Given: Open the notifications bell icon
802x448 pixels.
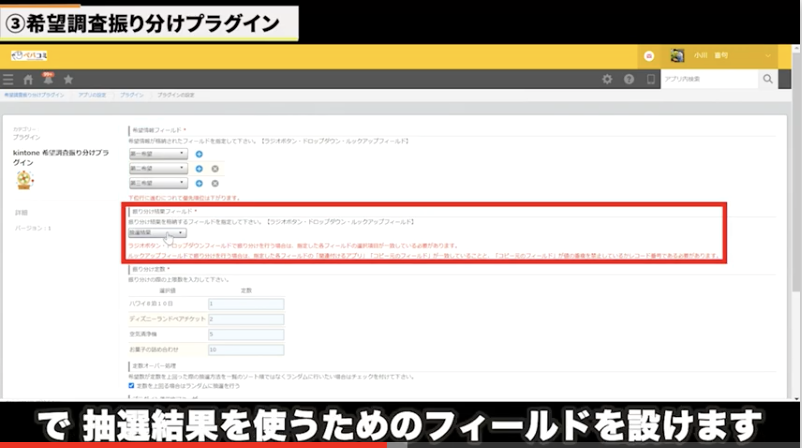Looking at the screenshot, I should (47, 78).
